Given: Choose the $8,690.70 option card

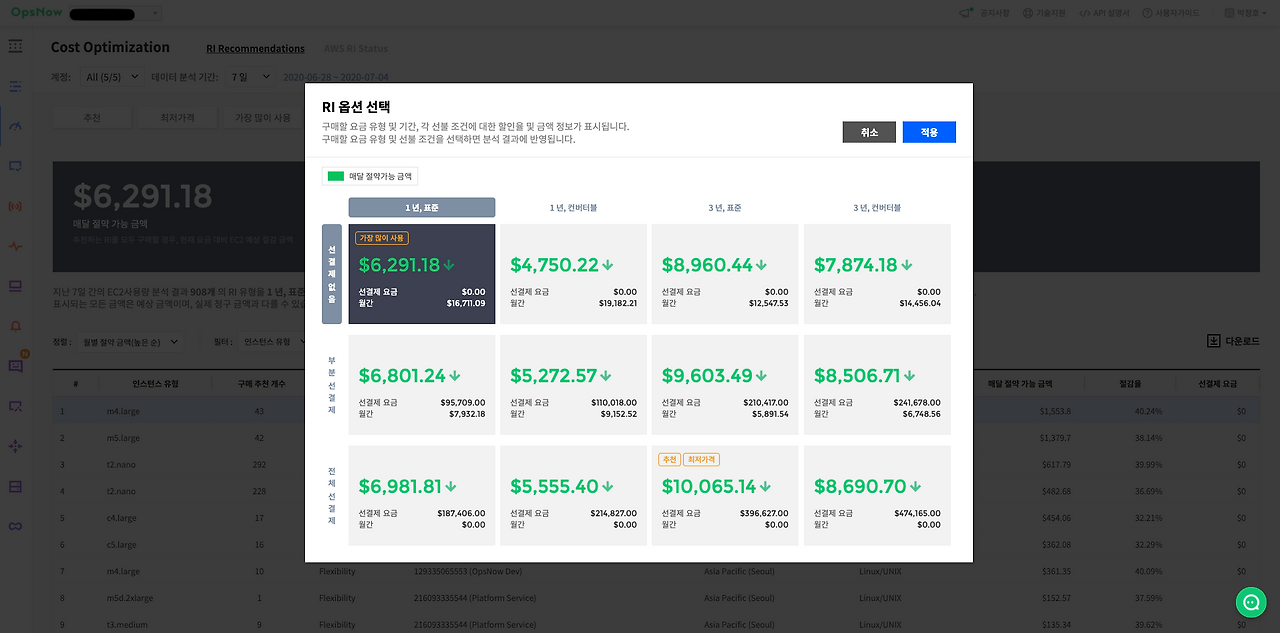Looking at the screenshot, I should 877,495.
